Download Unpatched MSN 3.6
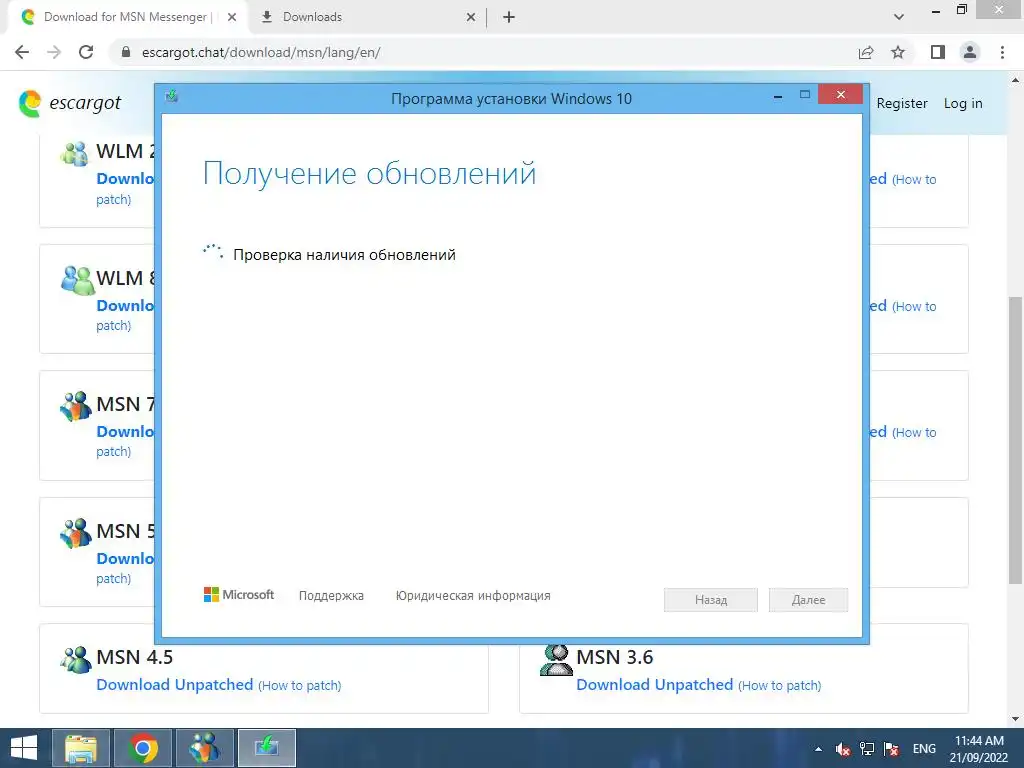This screenshot has width=1024, height=768. pyautogui.click(x=654, y=684)
